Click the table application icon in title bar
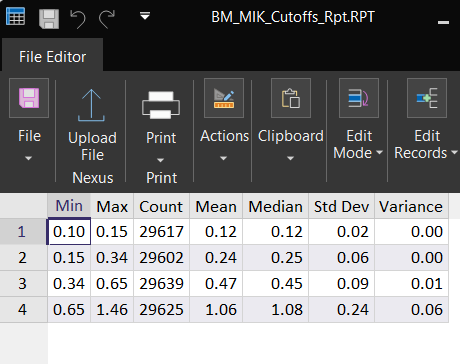 pyautogui.click(x=15, y=16)
